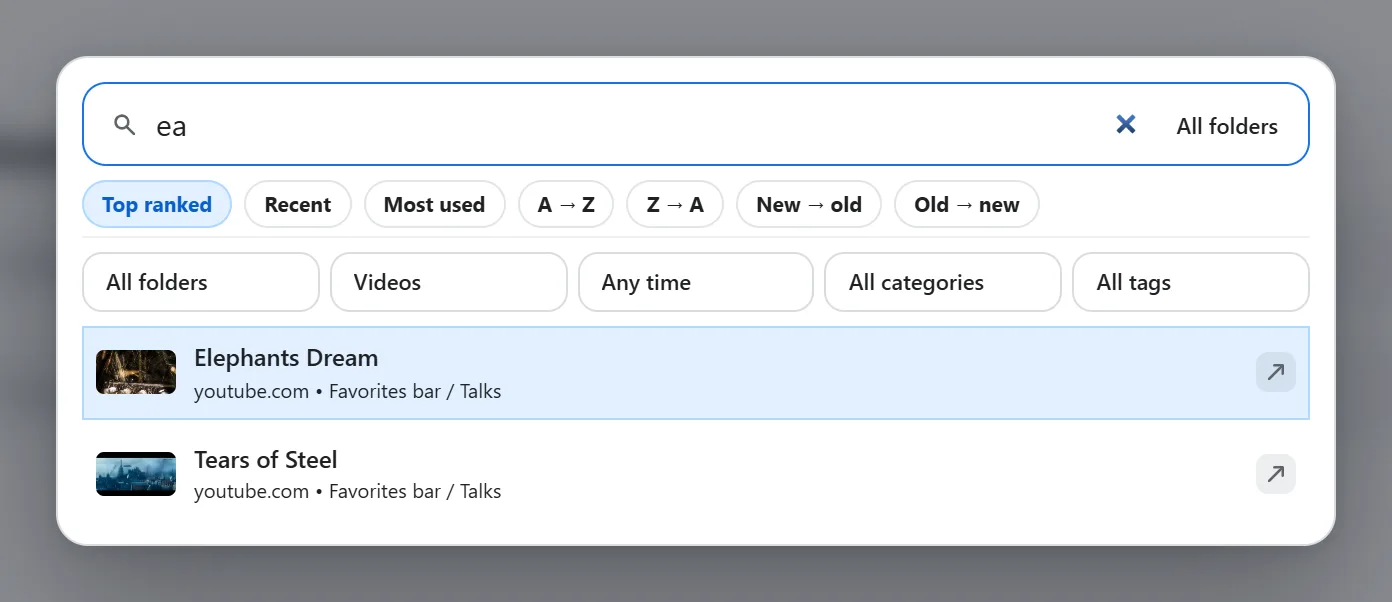This screenshot has width=1392, height=602.
Task: Sort results by Recent
Action: pos(298,204)
